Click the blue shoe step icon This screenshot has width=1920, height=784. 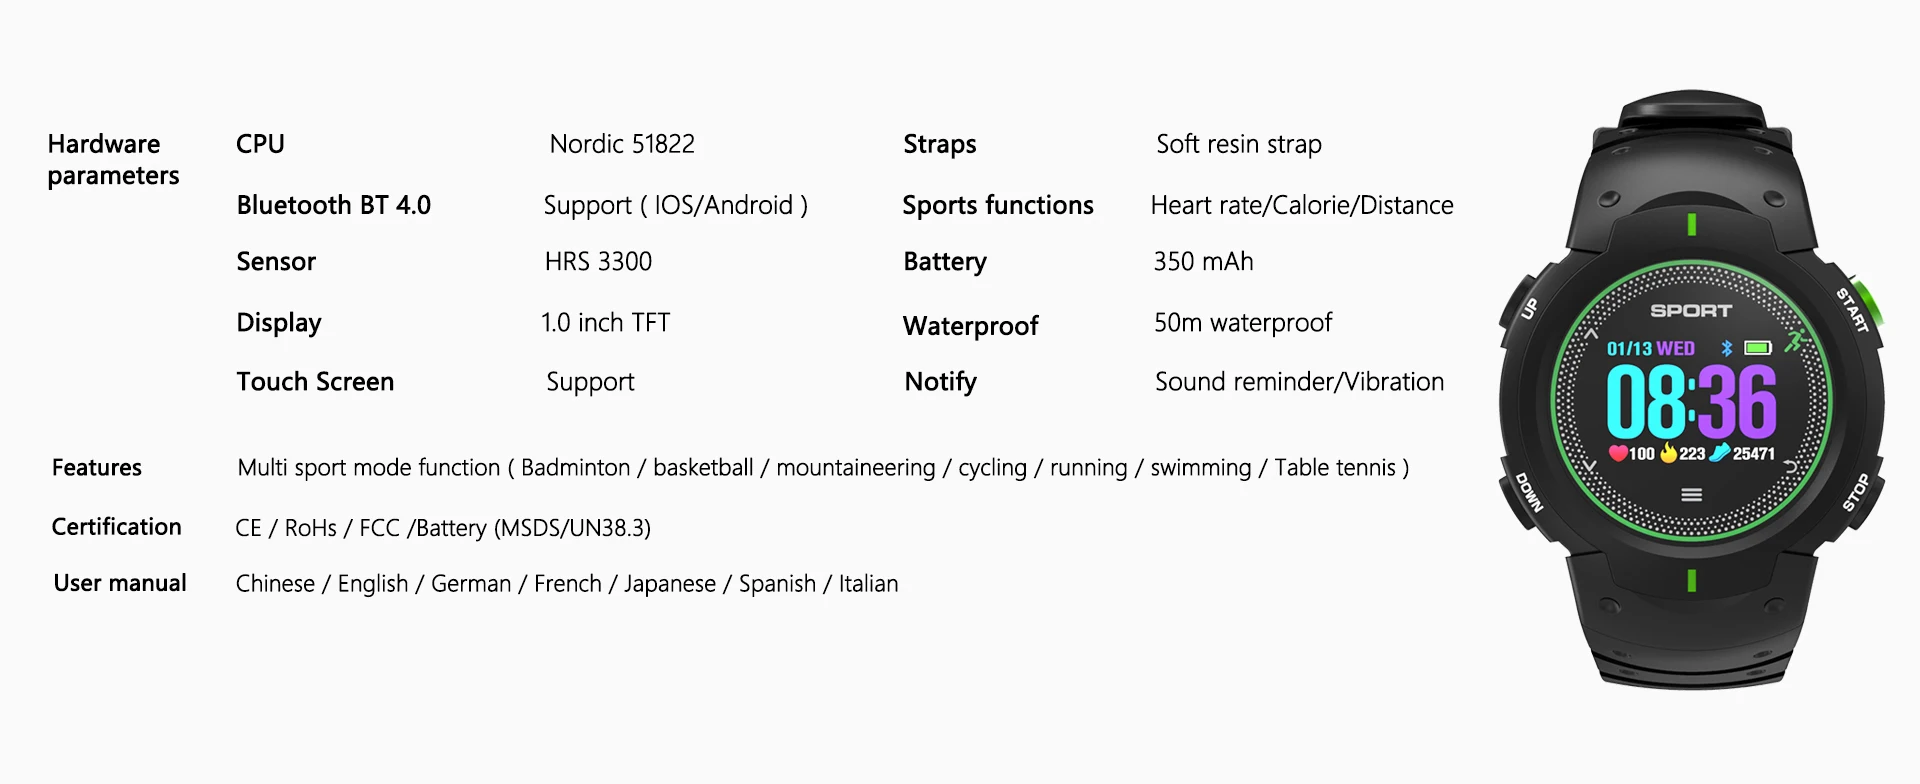click(x=1720, y=453)
